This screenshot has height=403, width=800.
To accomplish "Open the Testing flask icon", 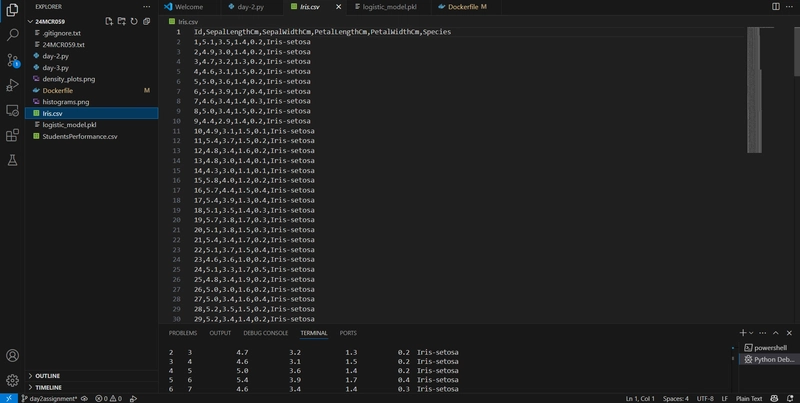I will (x=12, y=160).
